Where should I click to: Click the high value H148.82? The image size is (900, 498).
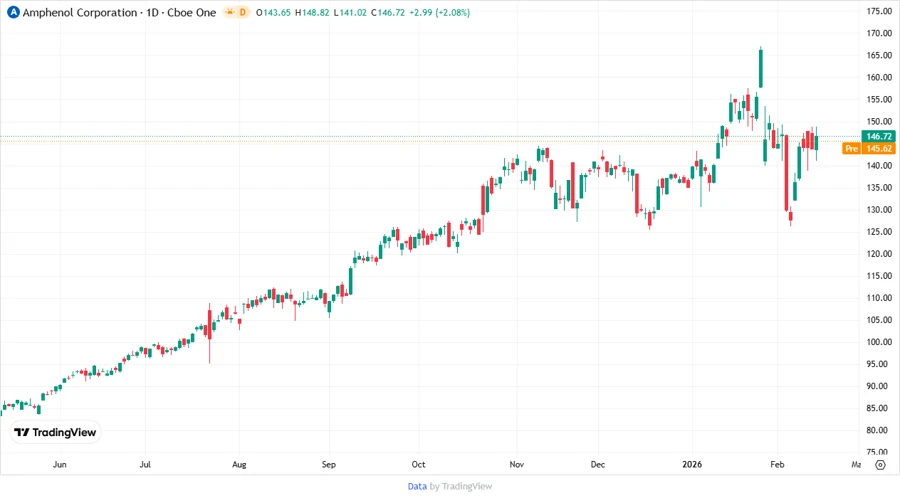point(312,13)
